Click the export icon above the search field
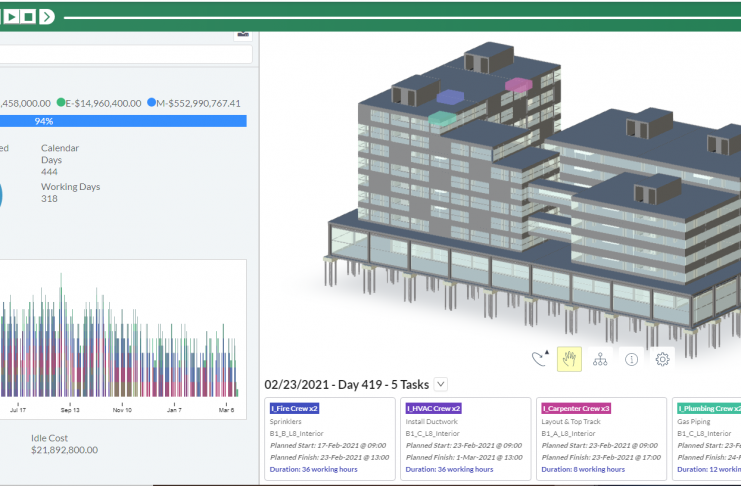Image resolution: width=741 pixels, height=486 pixels. 242,33
